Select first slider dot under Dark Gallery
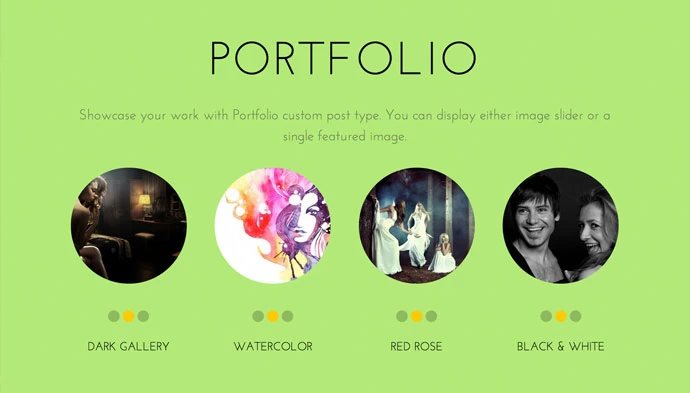690x393 pixels. pos(114,316)
